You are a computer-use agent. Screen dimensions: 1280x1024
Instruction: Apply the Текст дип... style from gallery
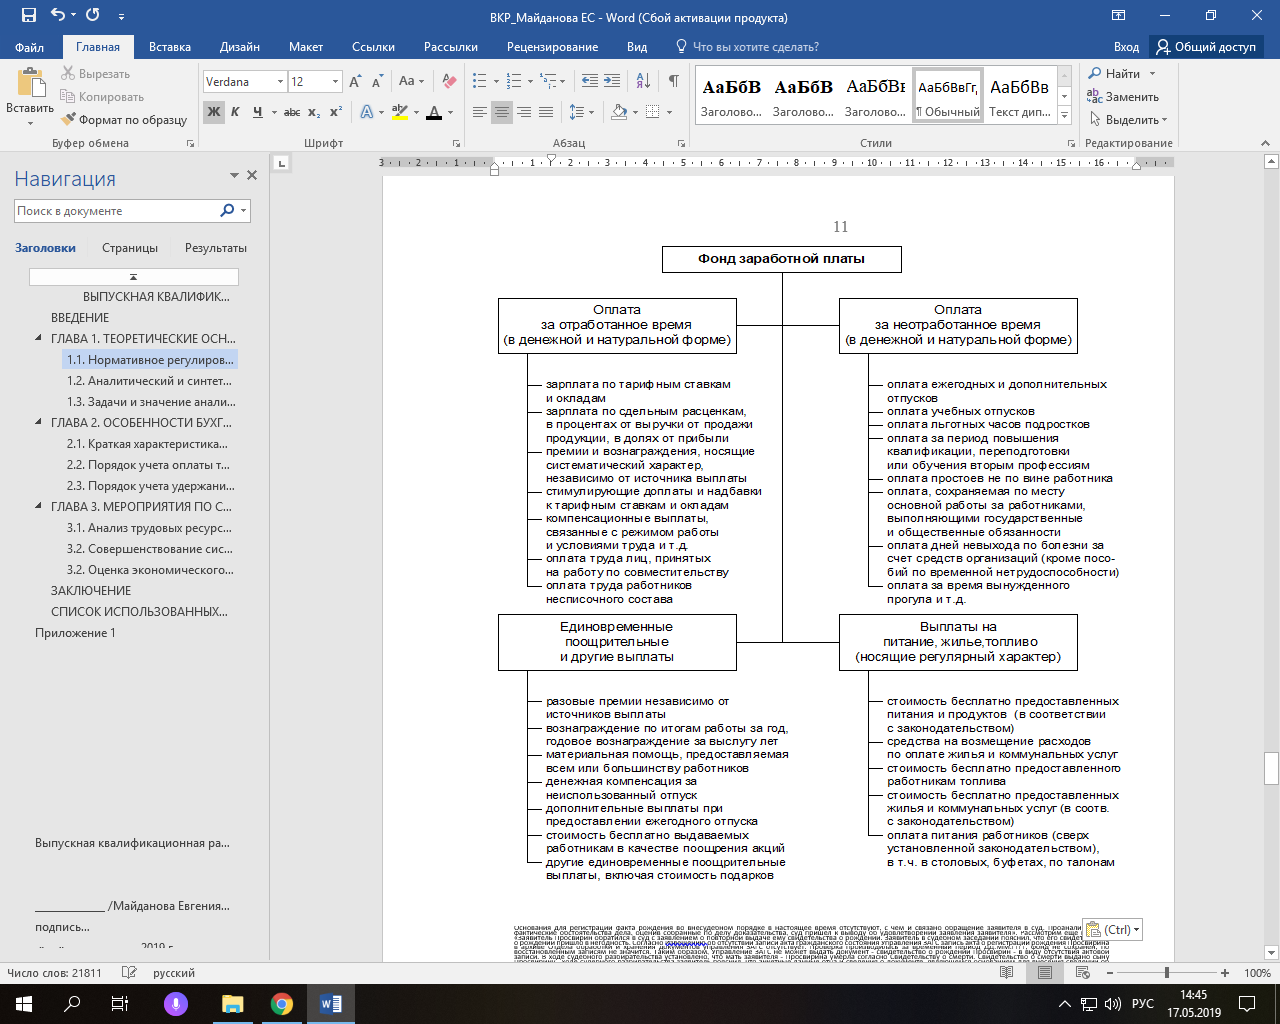coord(1020,95)
